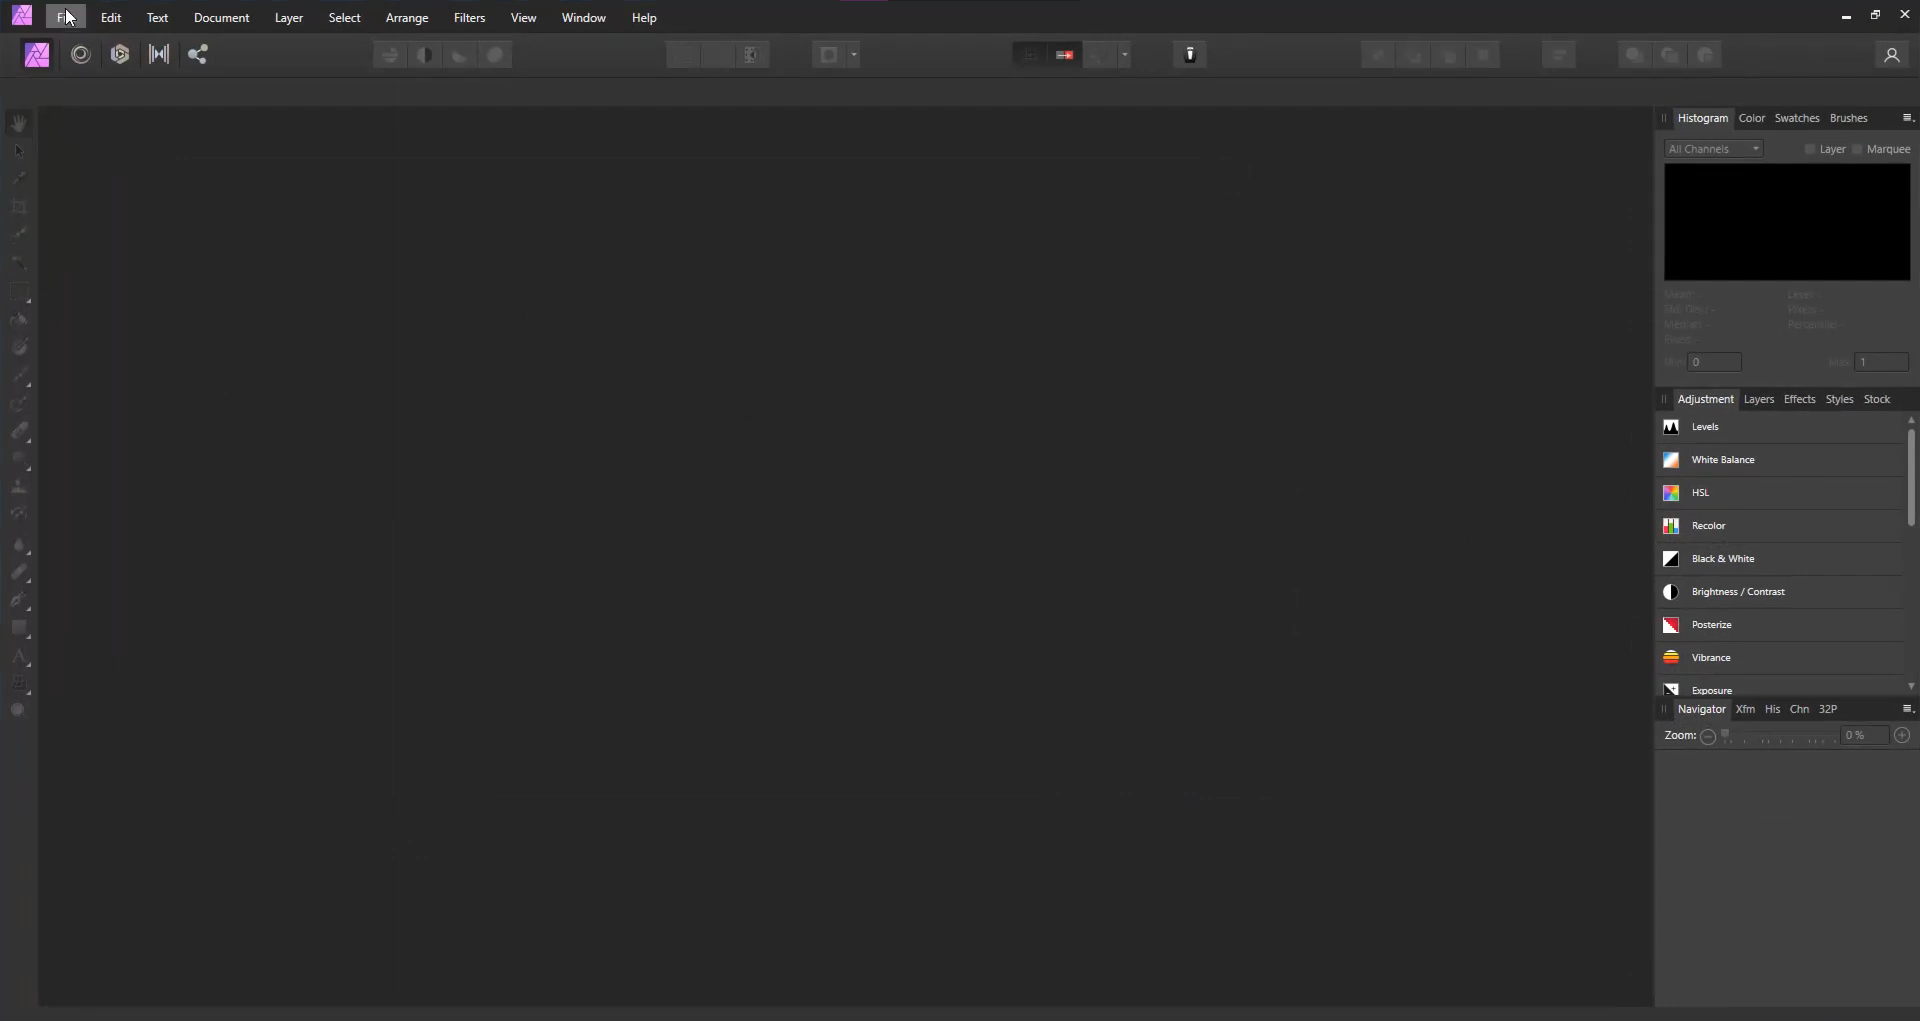Switch to the Export Persona
Image resolution: width=1920 pixels, height=1021 pixels.
[x=198, y=55]
